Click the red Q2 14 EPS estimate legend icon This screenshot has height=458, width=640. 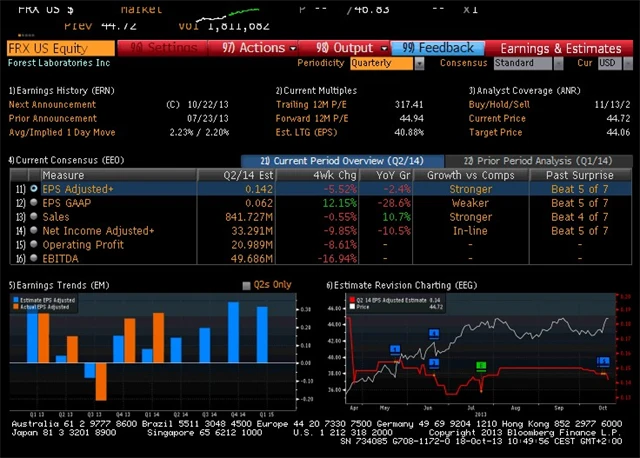click(x=349, y=299)
